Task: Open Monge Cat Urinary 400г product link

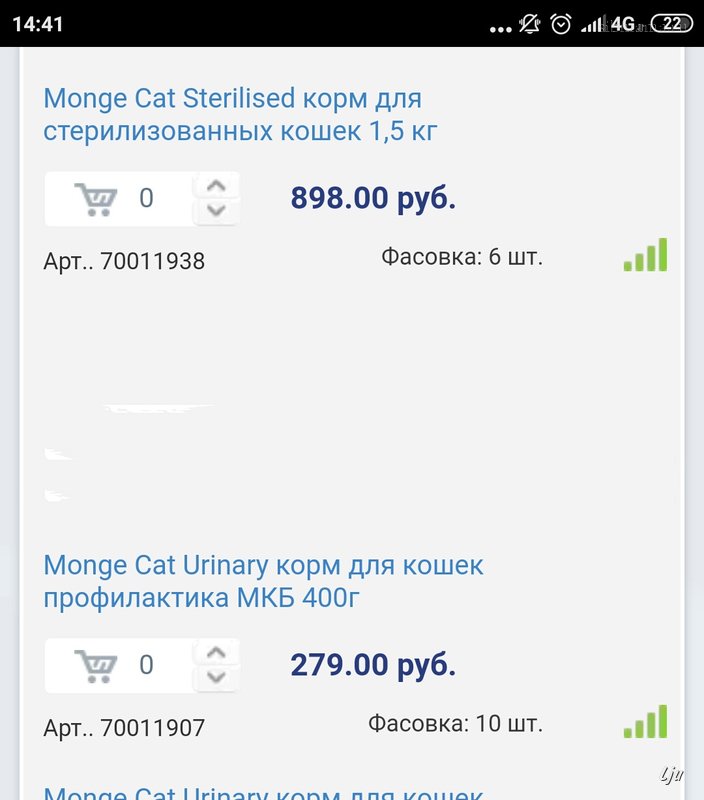Action: pyautogui.click(x=263, y=581)
